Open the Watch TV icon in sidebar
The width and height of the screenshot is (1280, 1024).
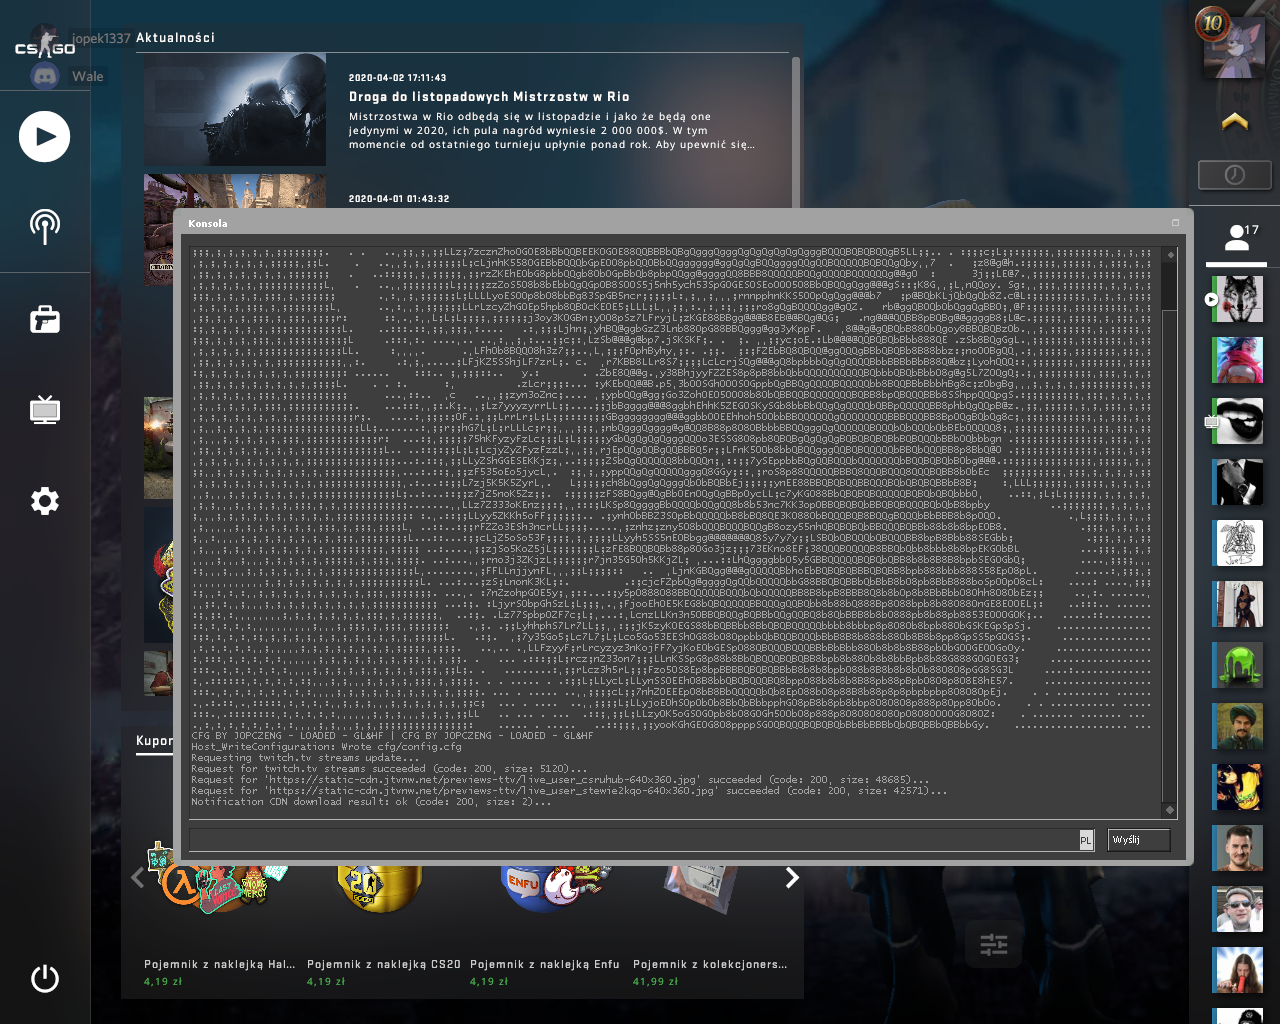pyautogui.click(x=45, y=410)
